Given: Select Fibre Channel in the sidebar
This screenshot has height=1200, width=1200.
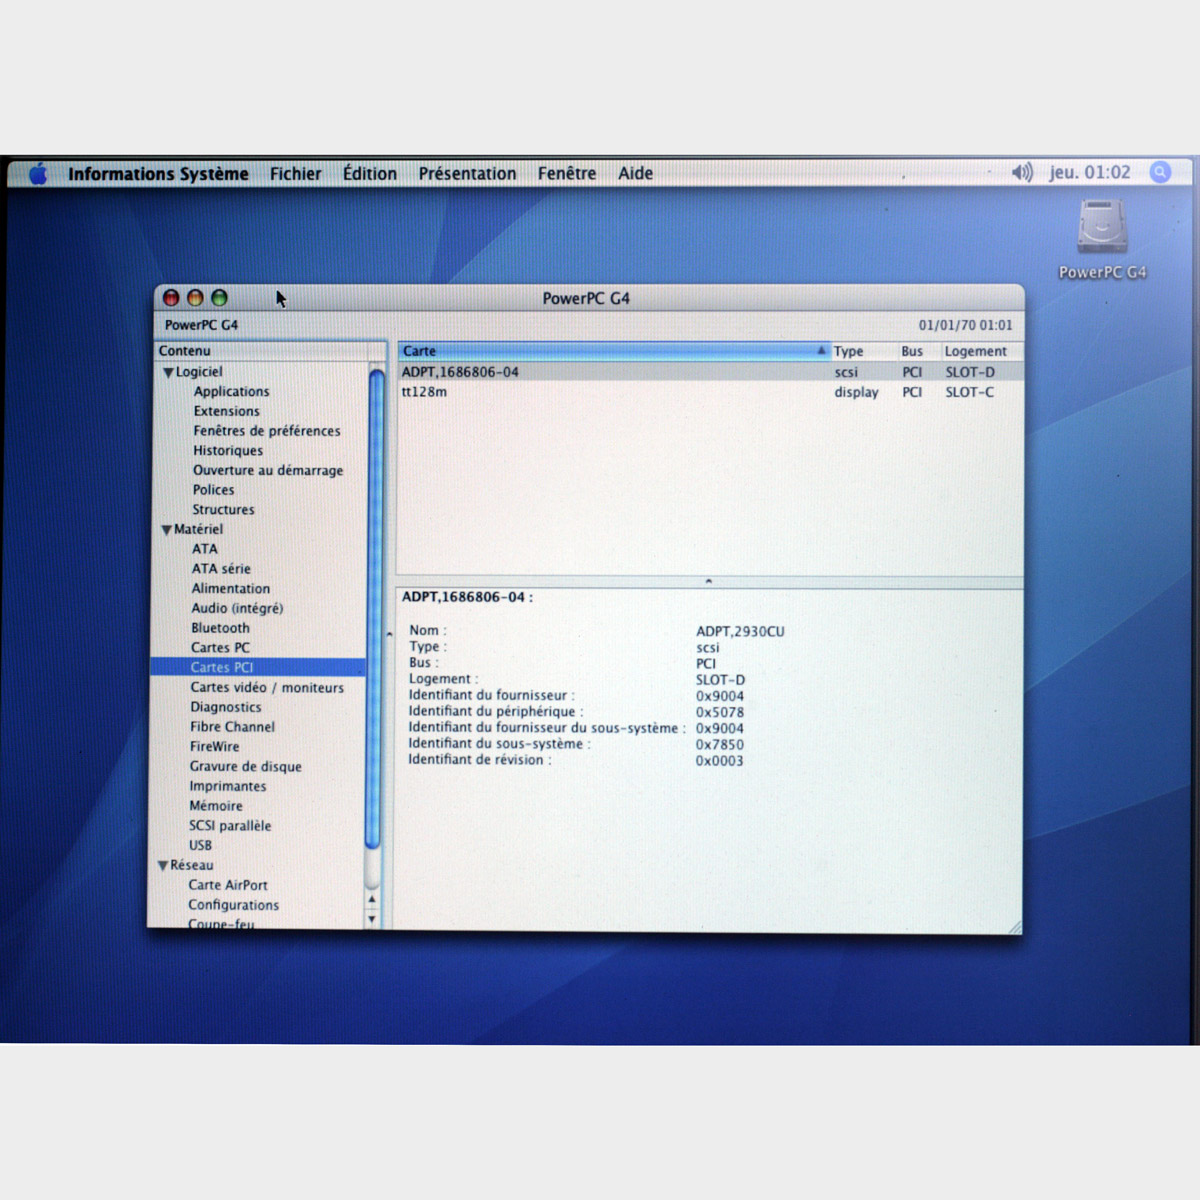Looking at the screenshot, I should (233, 727).
